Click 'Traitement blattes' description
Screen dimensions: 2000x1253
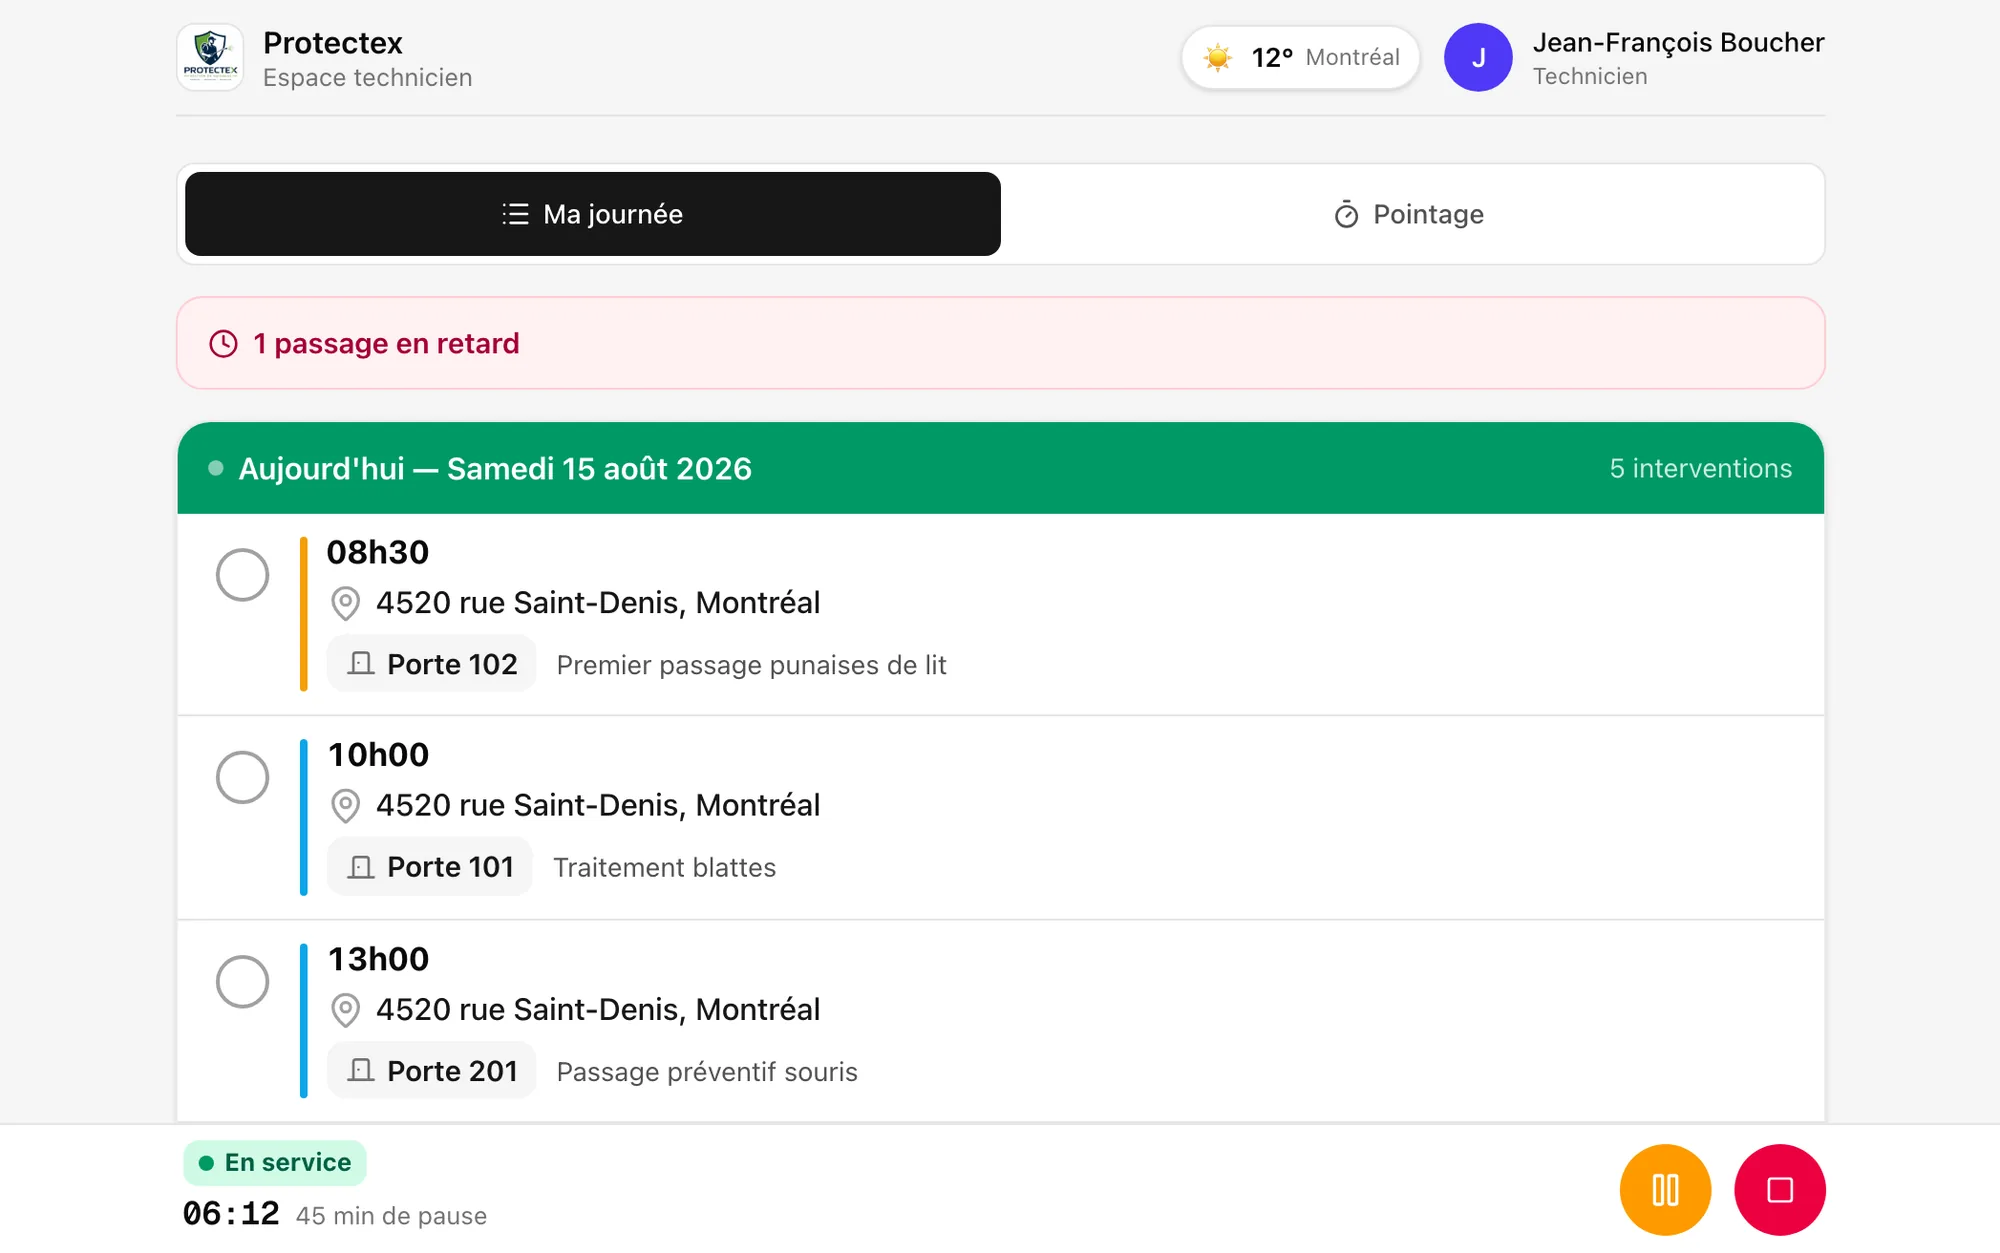pos(665,868)
